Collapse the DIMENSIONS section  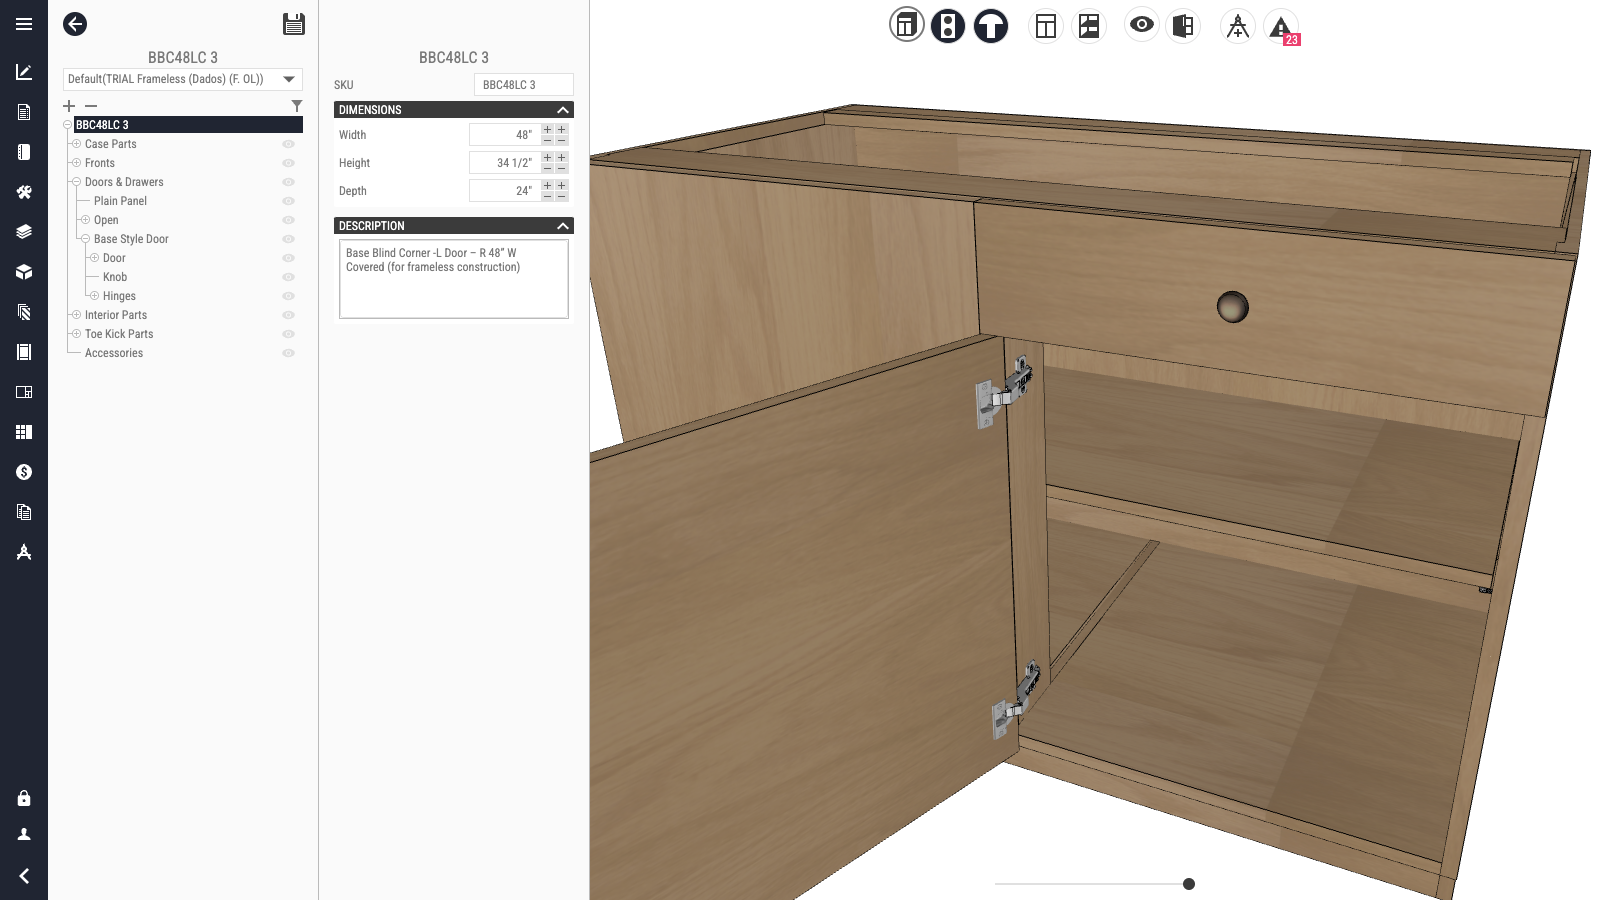pyautogui.click(x=563, y=110)
